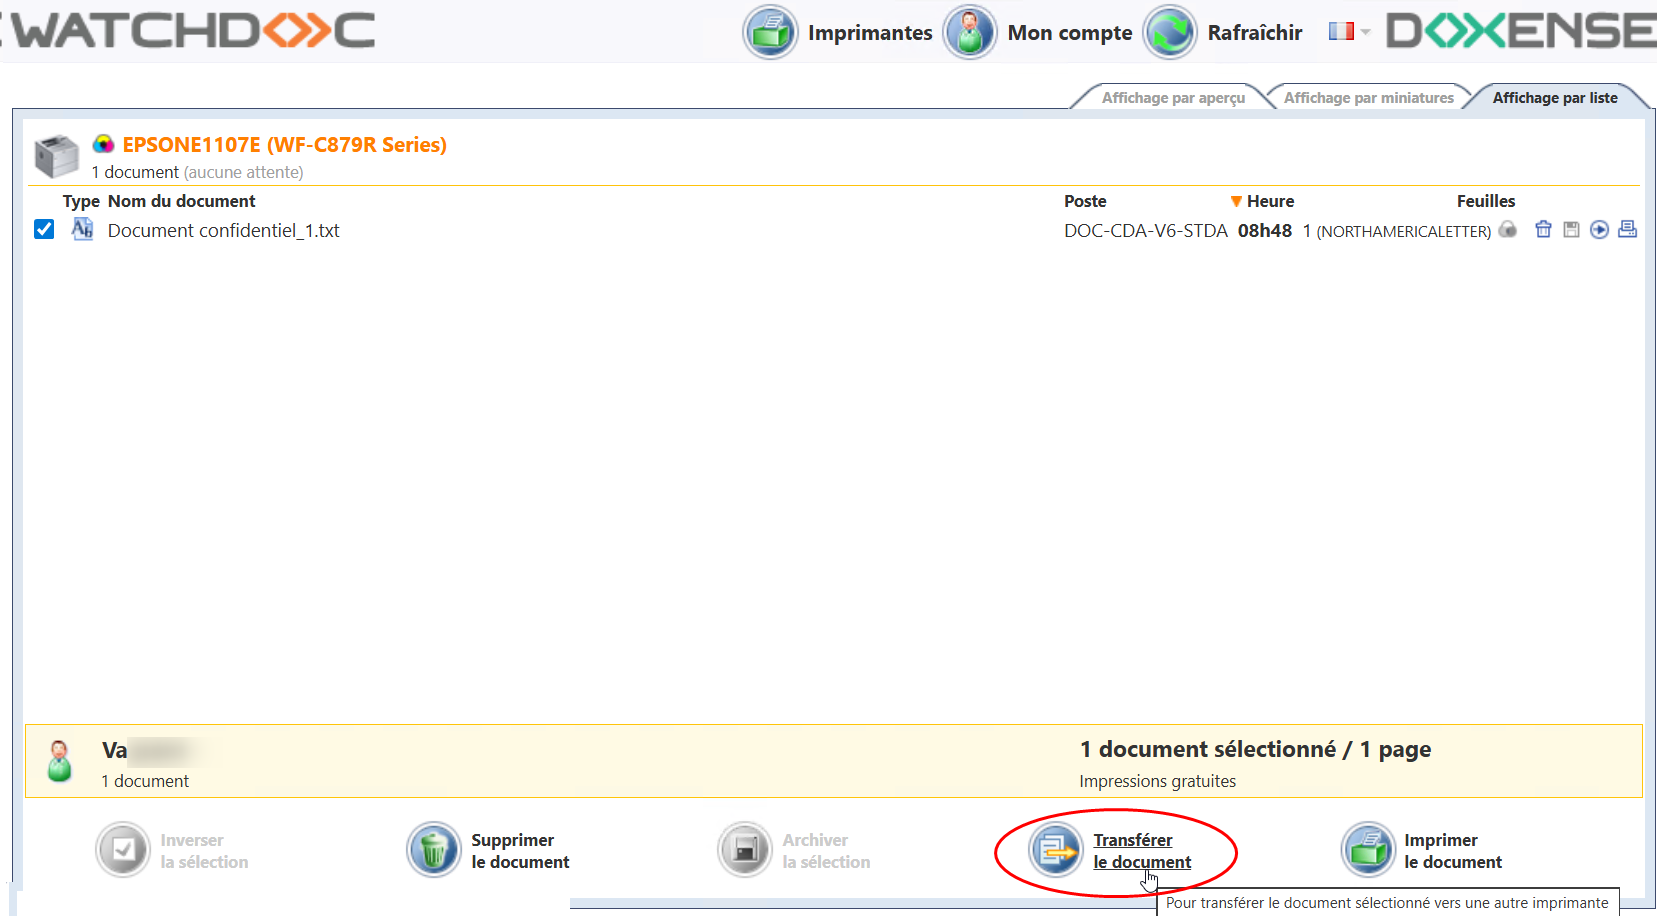Open Mon compte user icon
This screenshot has width=1657, height=916.
click(969, 33)
